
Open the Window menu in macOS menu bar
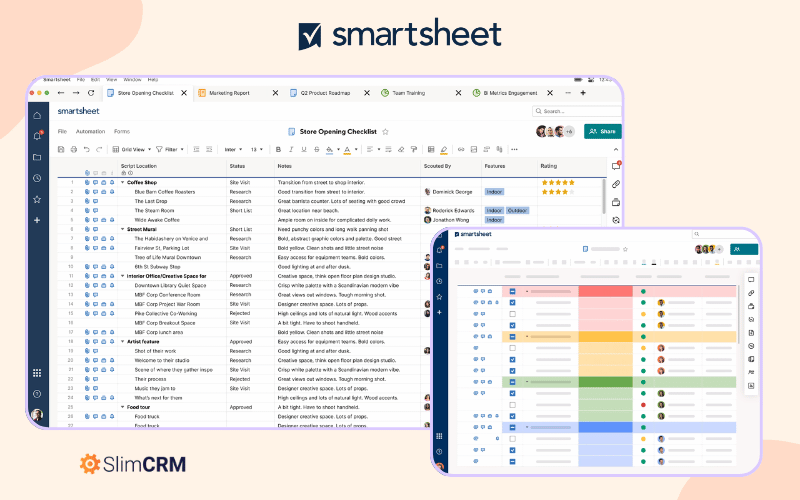[x=132, y=80]
